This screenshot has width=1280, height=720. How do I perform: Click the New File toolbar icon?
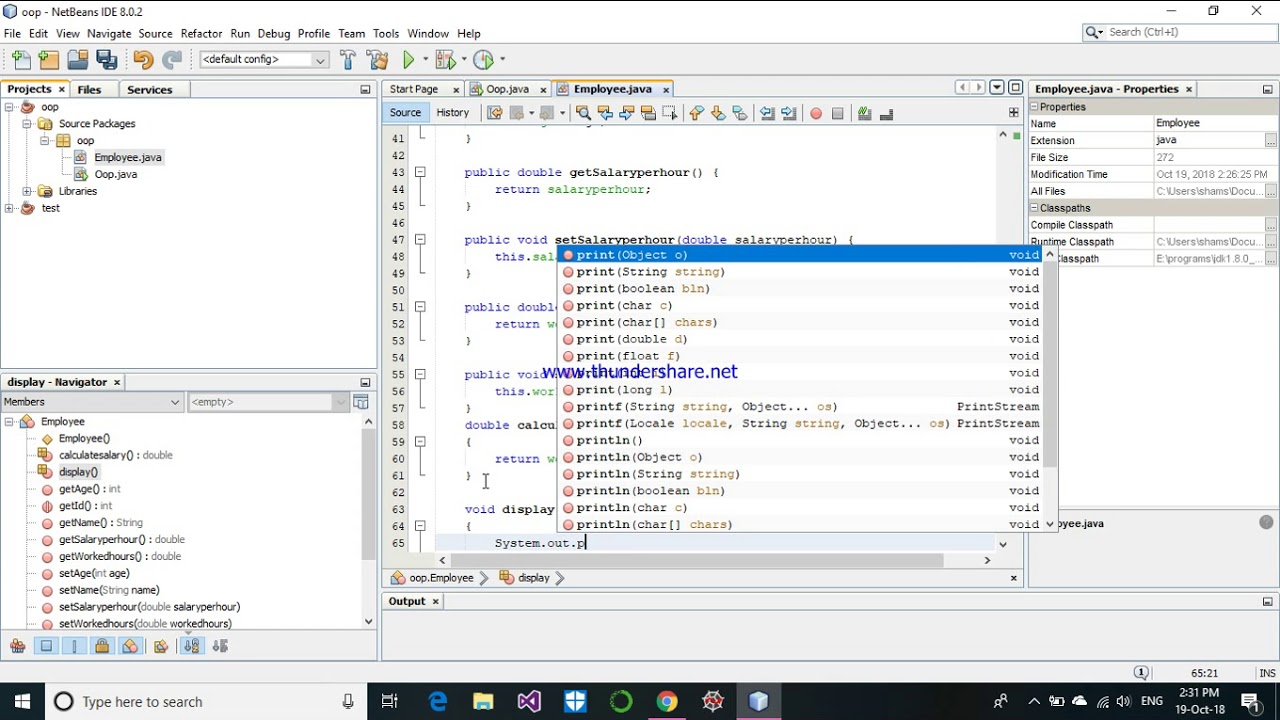21,60
